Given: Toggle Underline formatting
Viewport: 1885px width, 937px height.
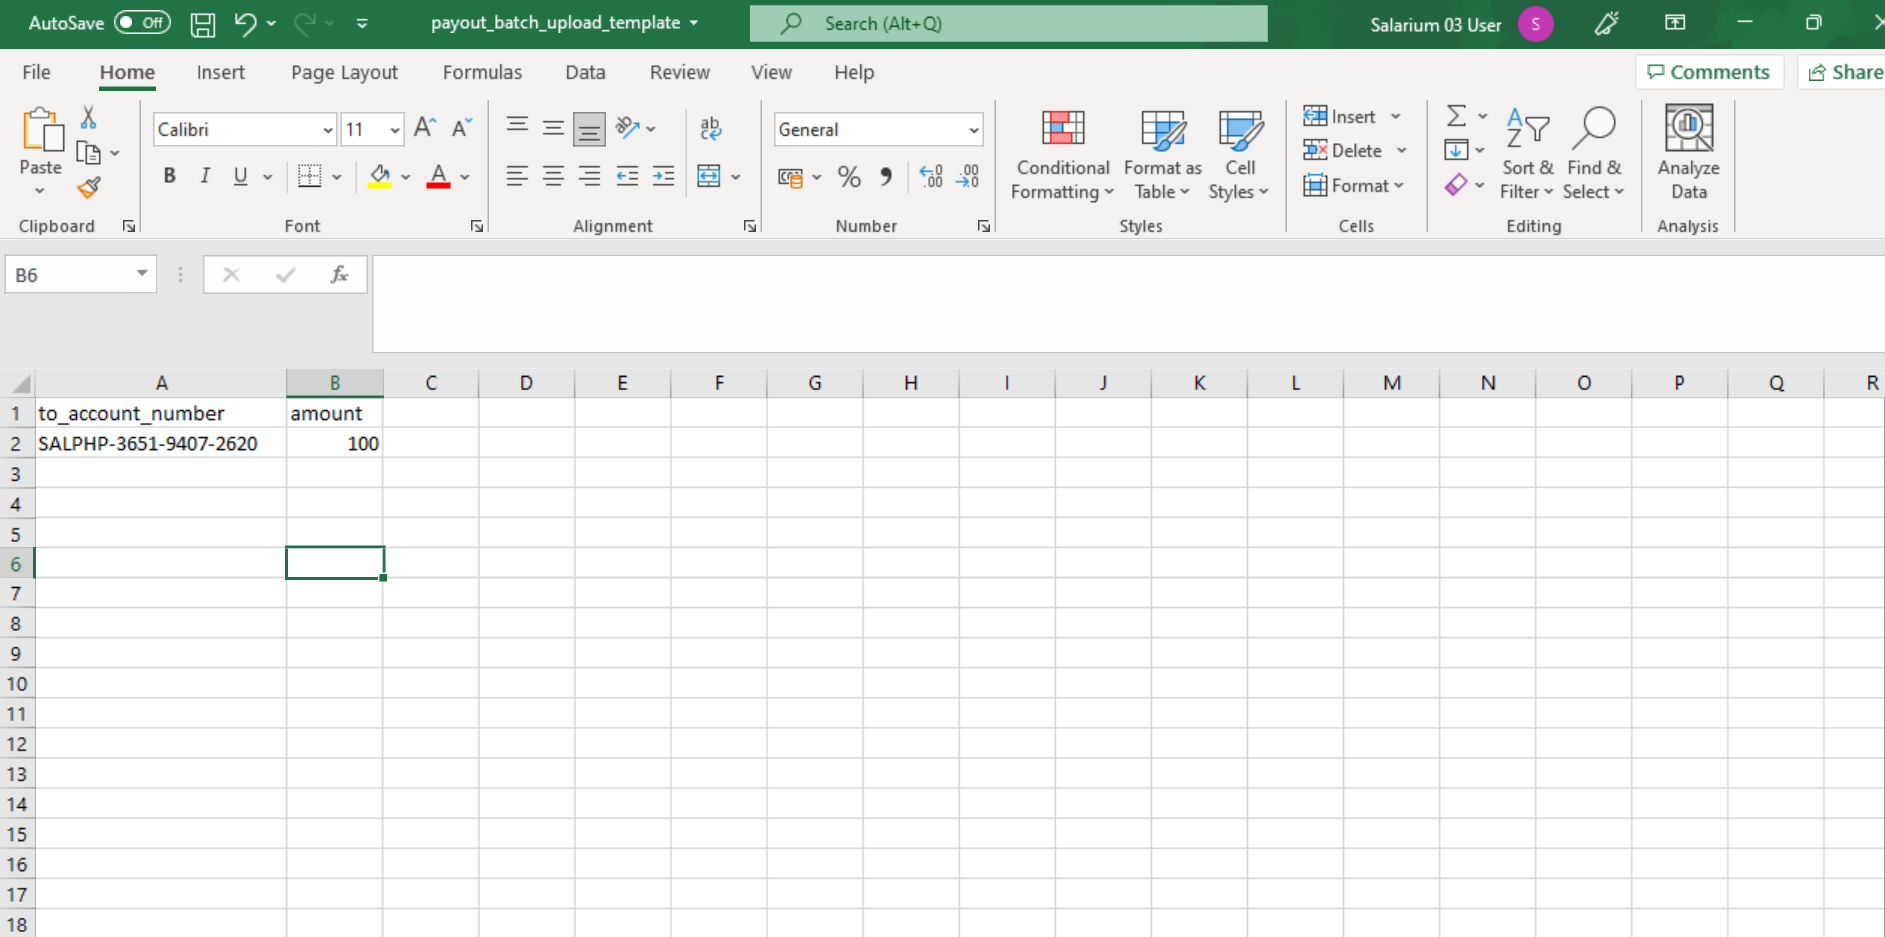Looking at the screenshot, I should [240, 176].
